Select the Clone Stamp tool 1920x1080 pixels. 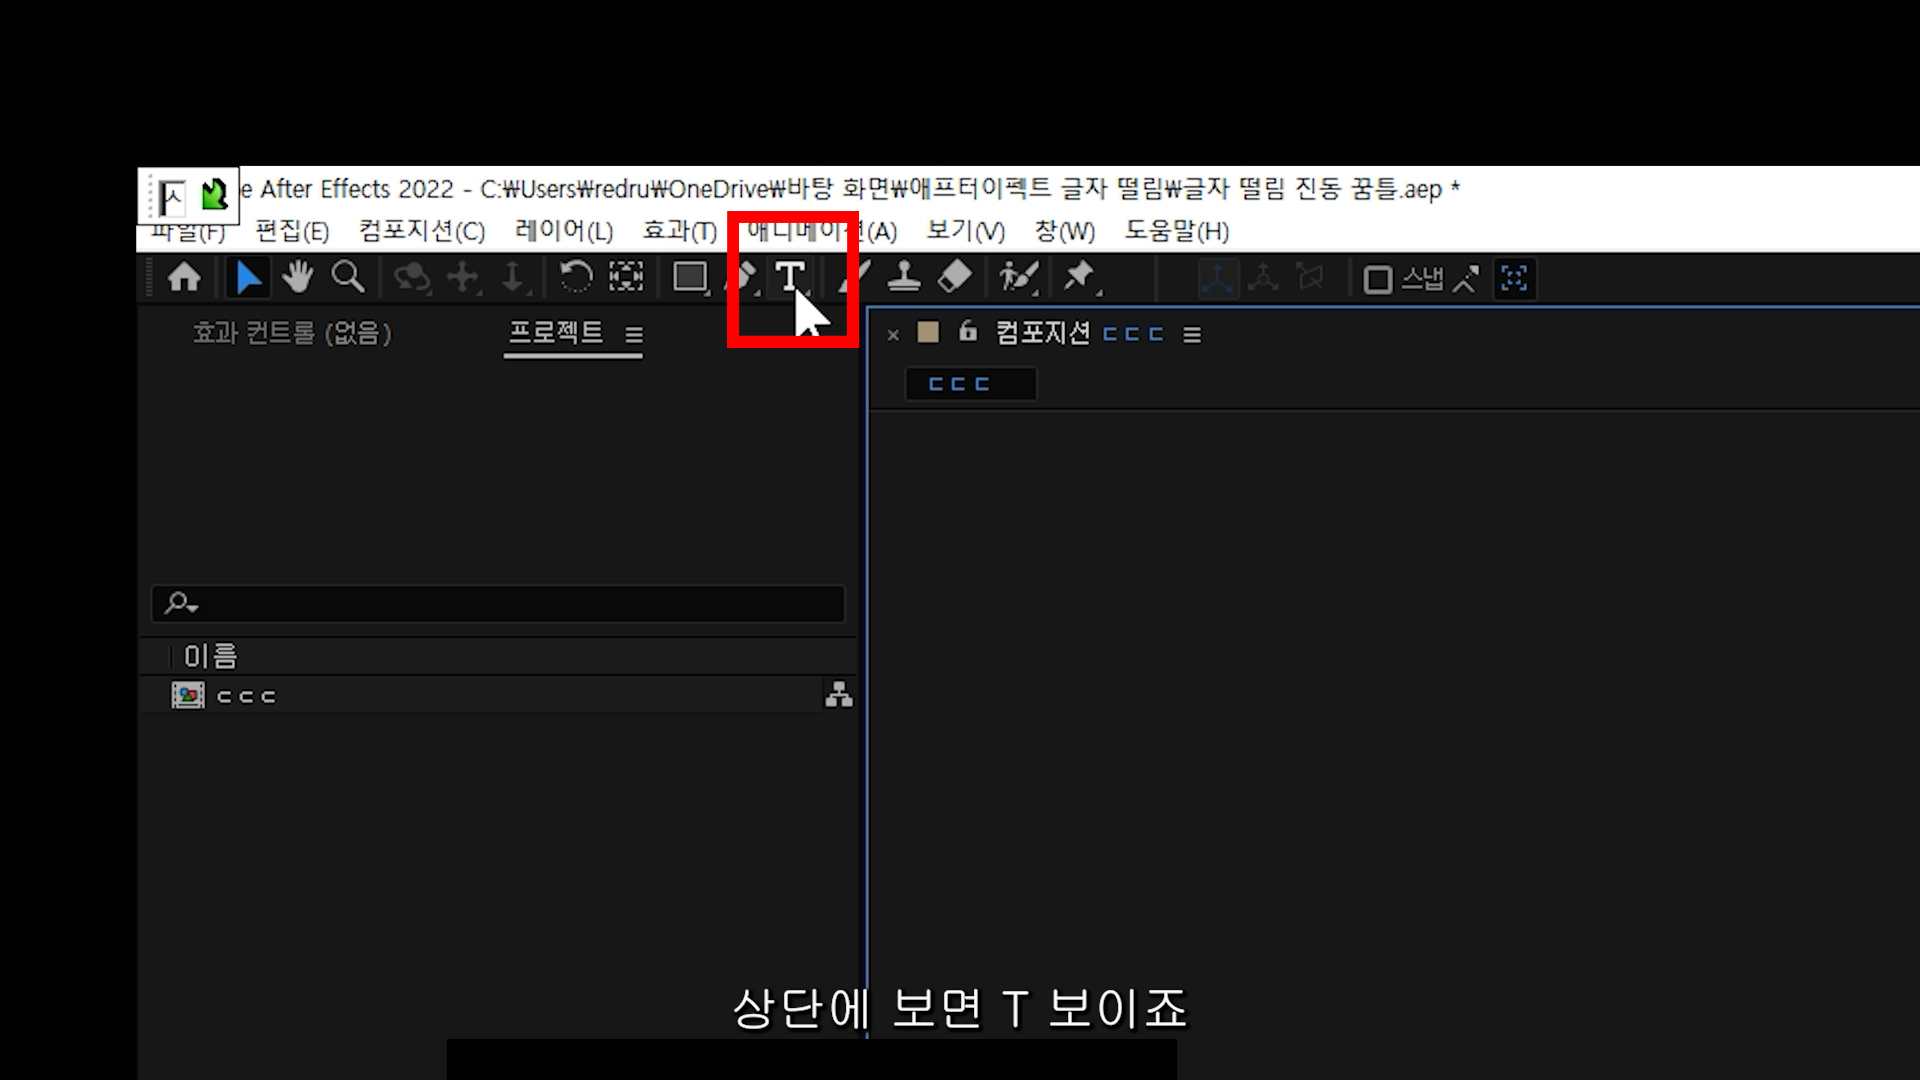click(904, 277)
